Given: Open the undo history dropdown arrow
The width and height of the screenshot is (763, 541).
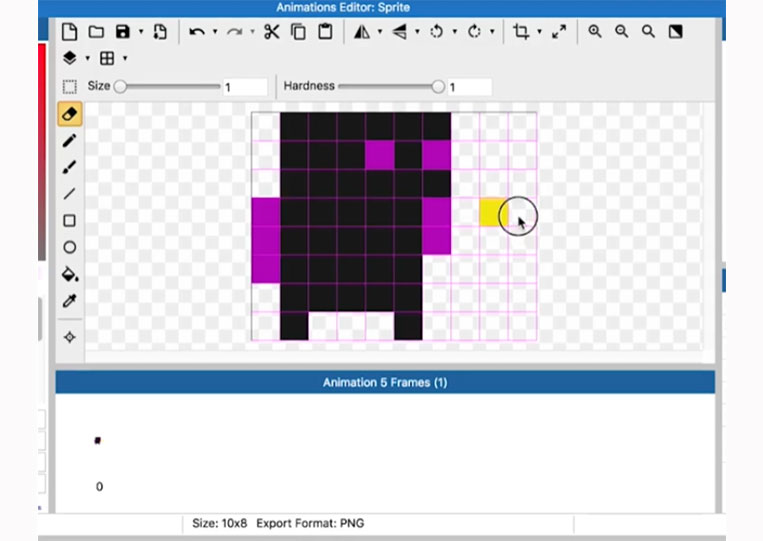Looking at the screenshot, I should 215,32.
